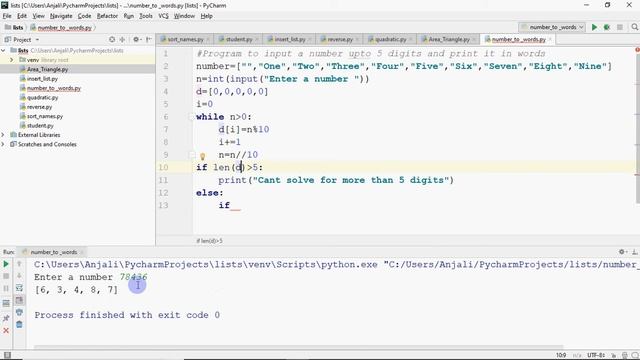The image size is (640, 360).
Task: Hide the Run panel with download-style icon
Action: point(634,252)
